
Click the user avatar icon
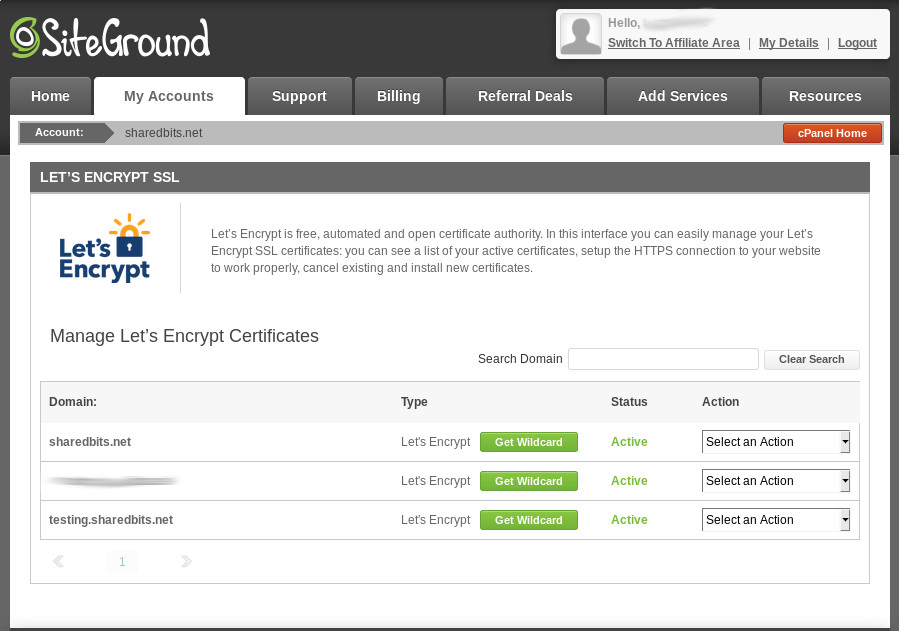(x=581, y=34)
